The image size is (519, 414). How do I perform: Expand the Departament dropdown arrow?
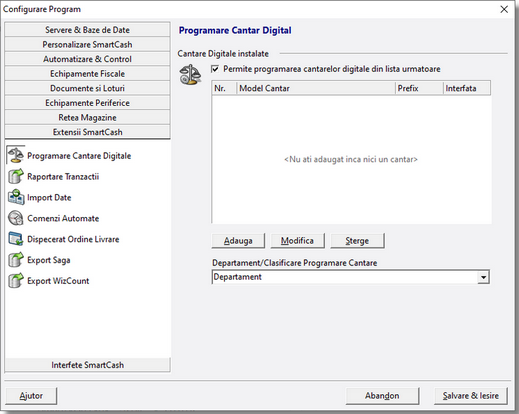pos(483,277)
